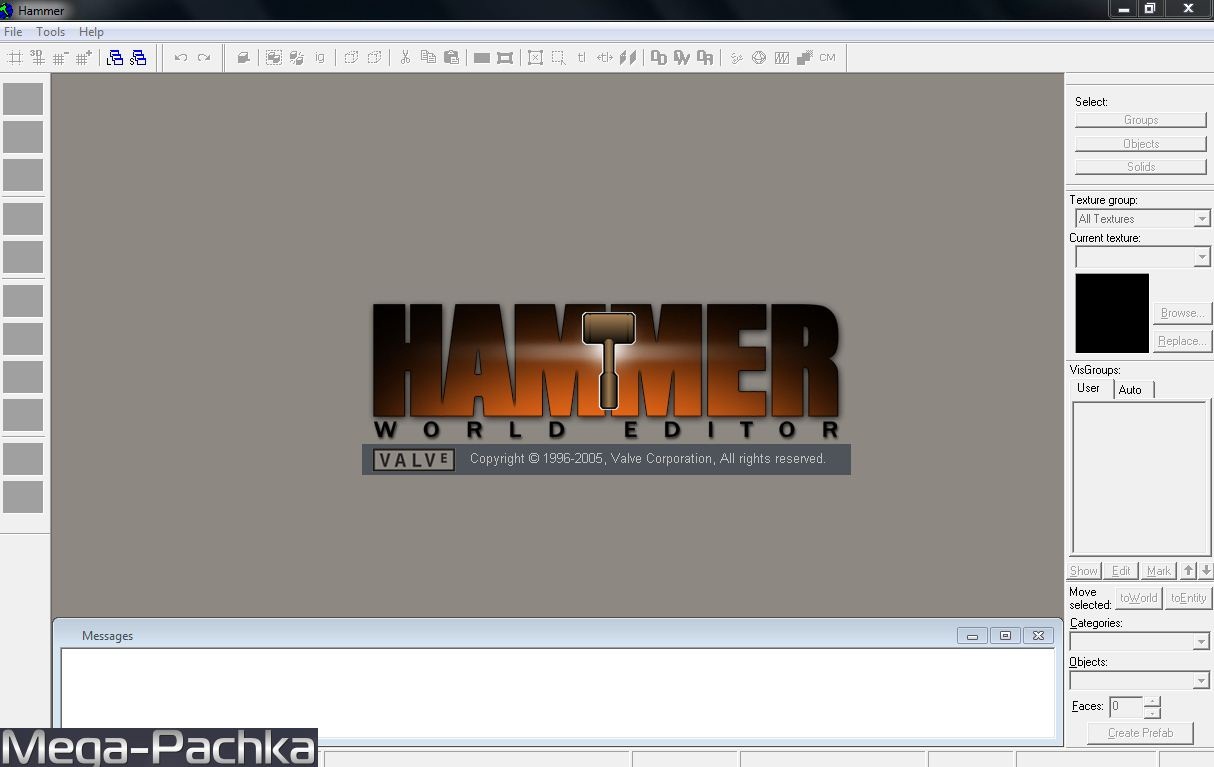Click the Replace... texture button

click(1182, 341)
